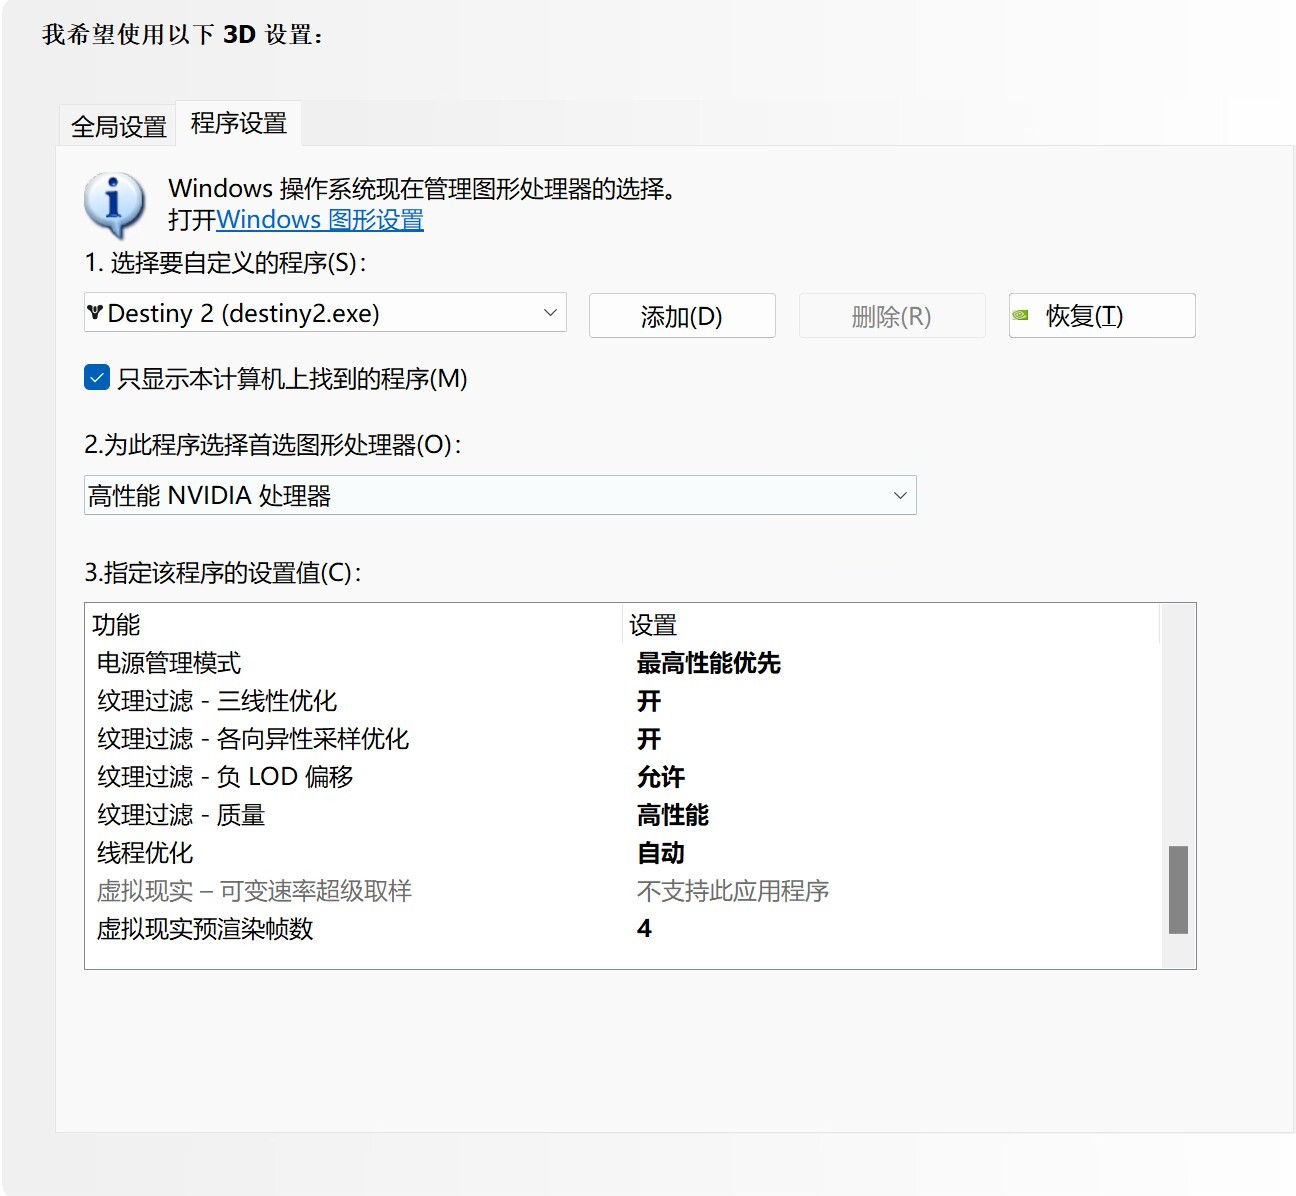
Task: Open the Windows 图形设置 link
Action: (320, 220)
